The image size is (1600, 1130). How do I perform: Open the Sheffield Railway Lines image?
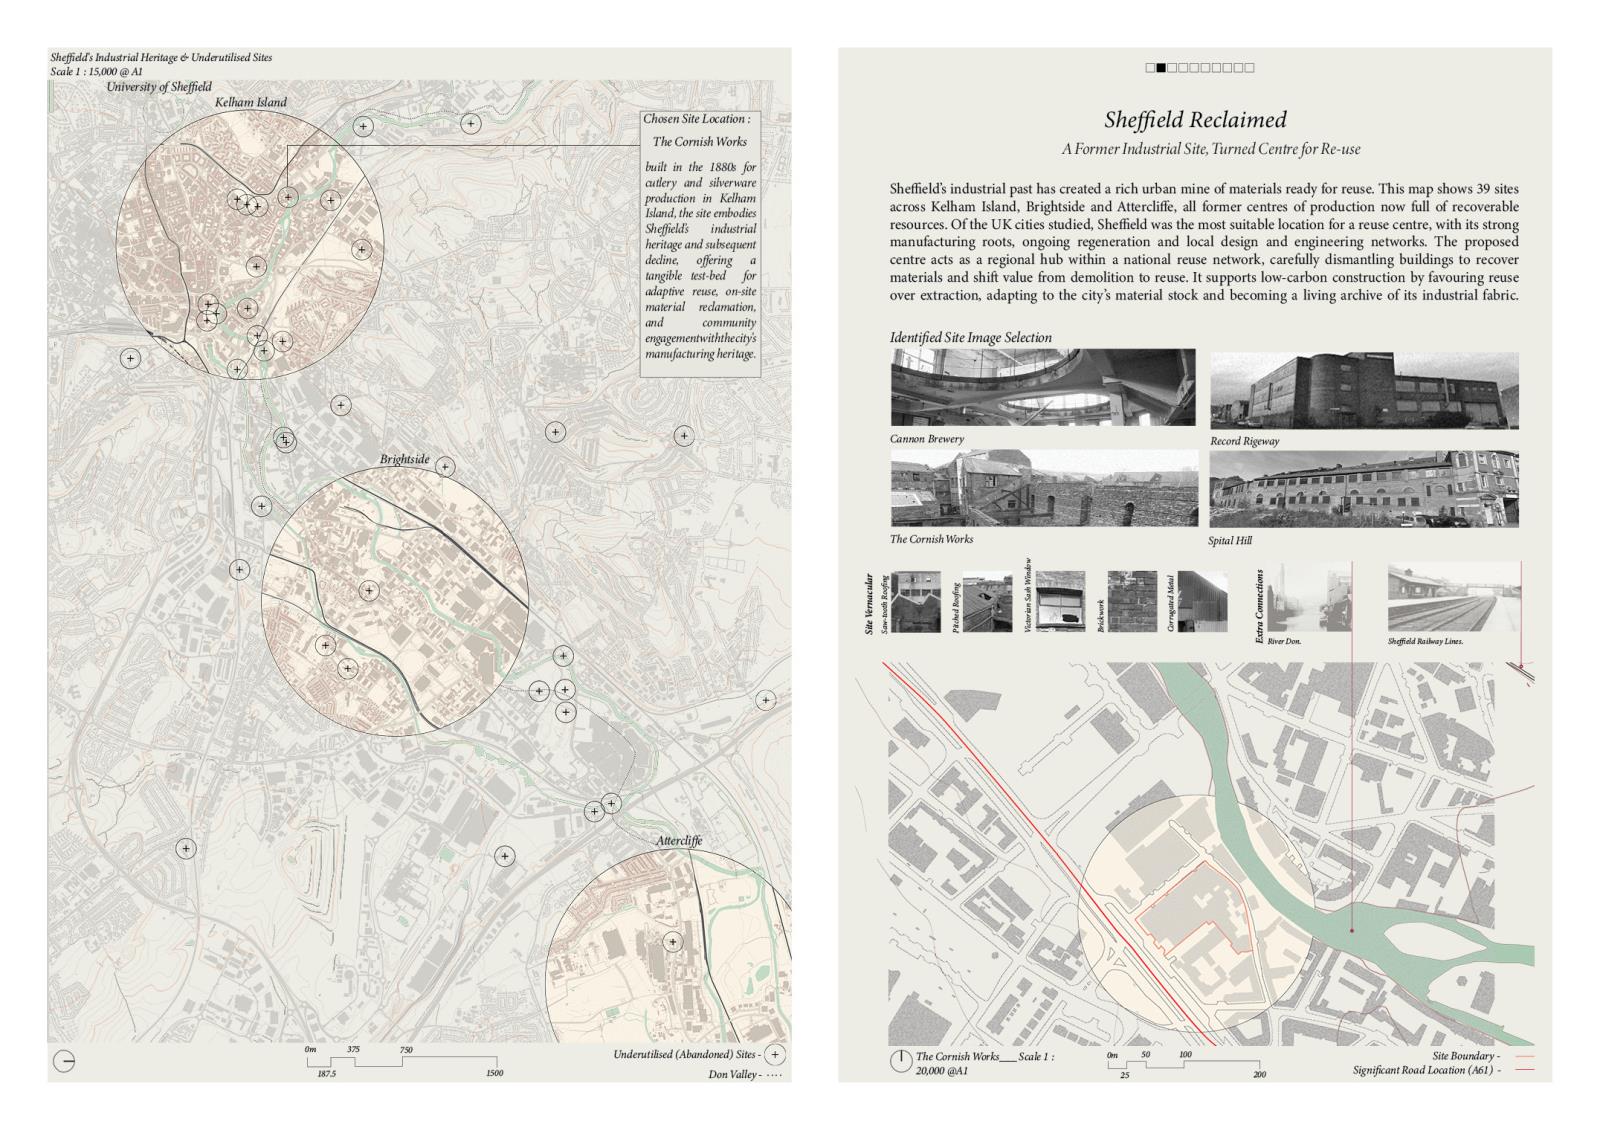coord(1453,598)
